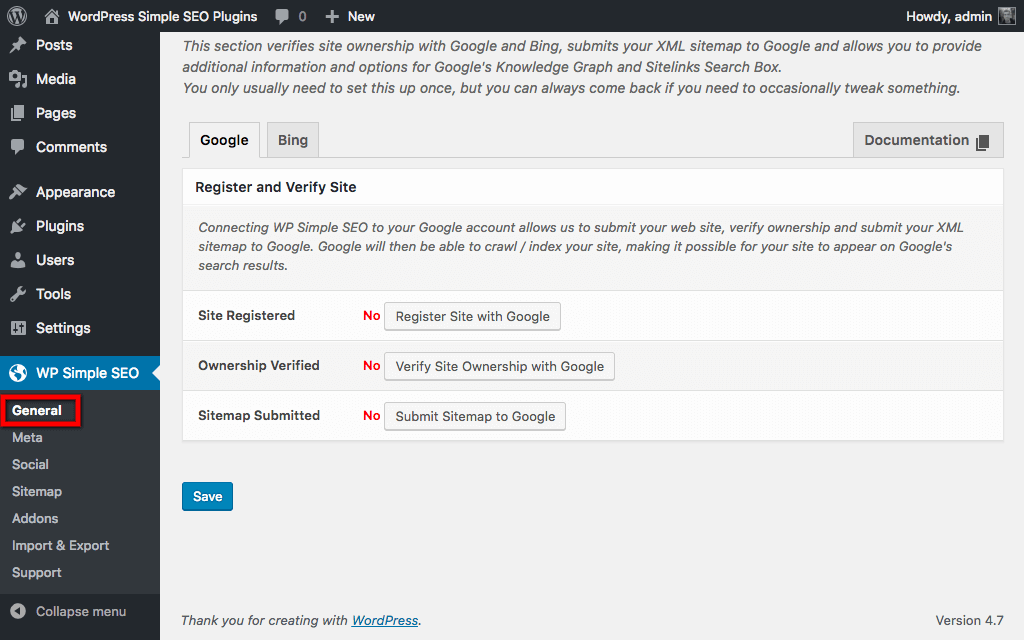
Task: Open the Appearance menu item
Action: (x=75, y=192)
